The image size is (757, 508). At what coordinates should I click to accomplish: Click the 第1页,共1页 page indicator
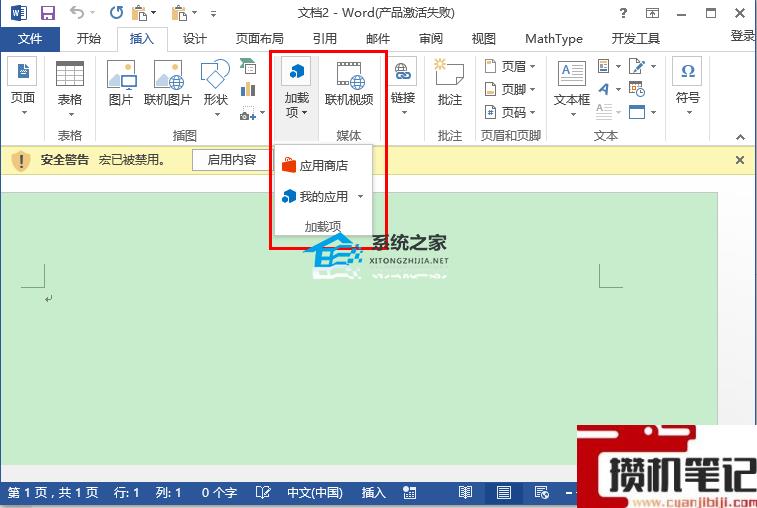[53, 493]
